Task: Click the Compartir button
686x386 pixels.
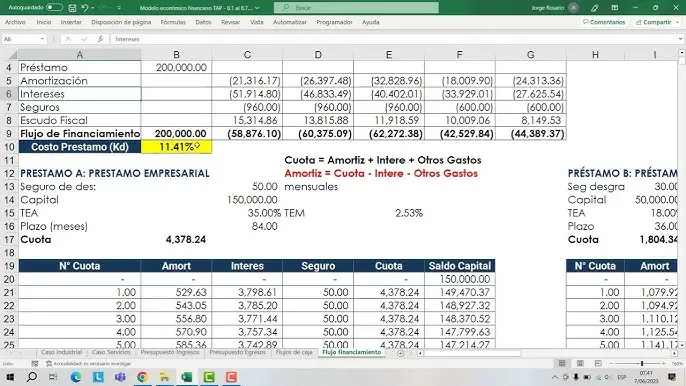Action: [x=657, y=22]
